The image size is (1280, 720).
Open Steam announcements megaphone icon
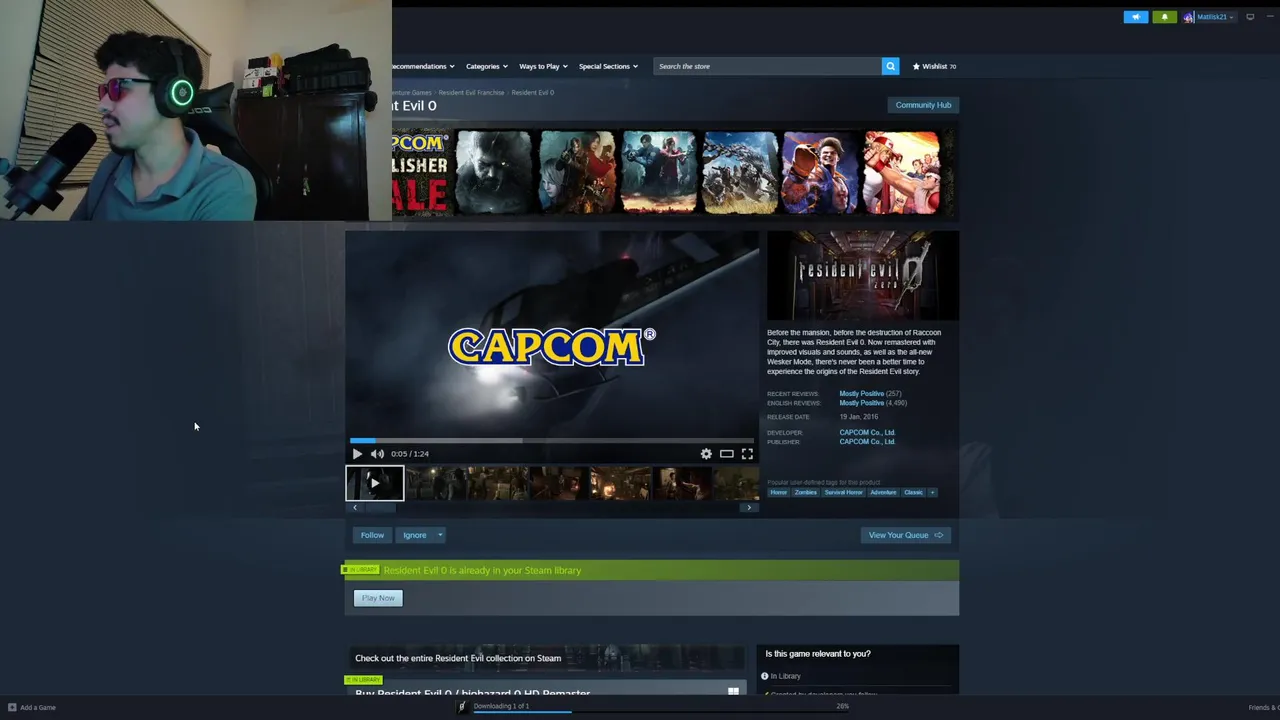[x=1136, y=17]
